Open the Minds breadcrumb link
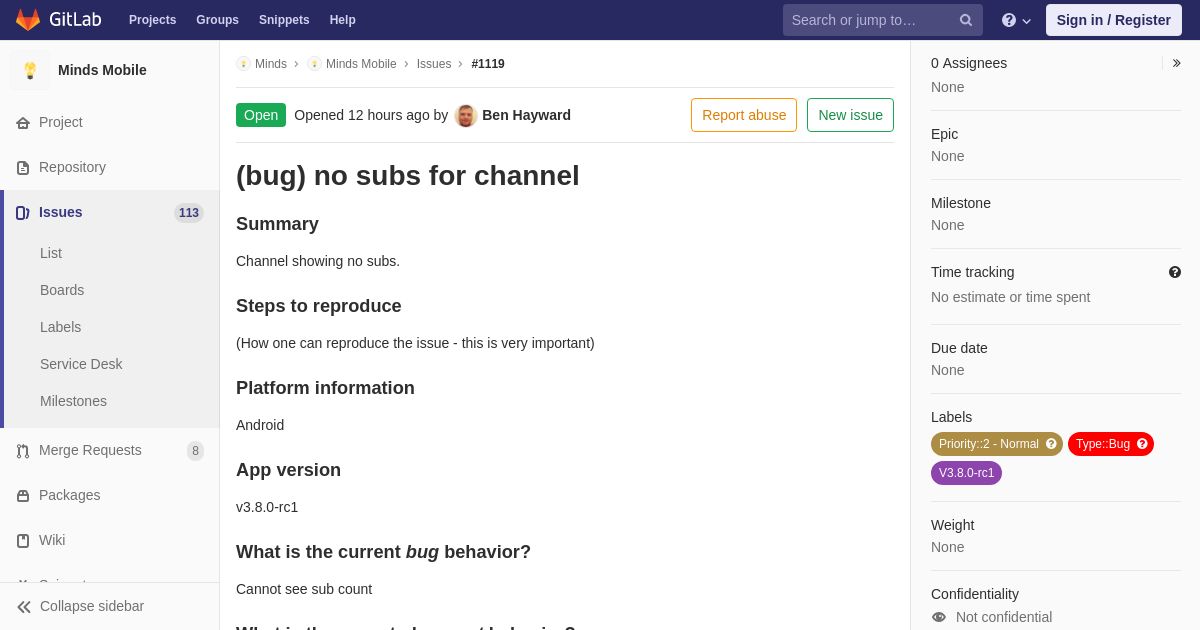This screenshot has height=630, width=1200. (x=271, y=64)
